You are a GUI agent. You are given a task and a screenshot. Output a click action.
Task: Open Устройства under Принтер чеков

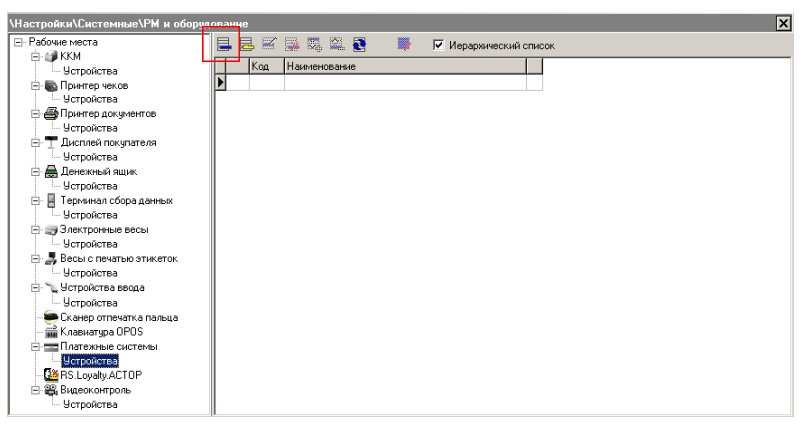(x=90, y=99)
